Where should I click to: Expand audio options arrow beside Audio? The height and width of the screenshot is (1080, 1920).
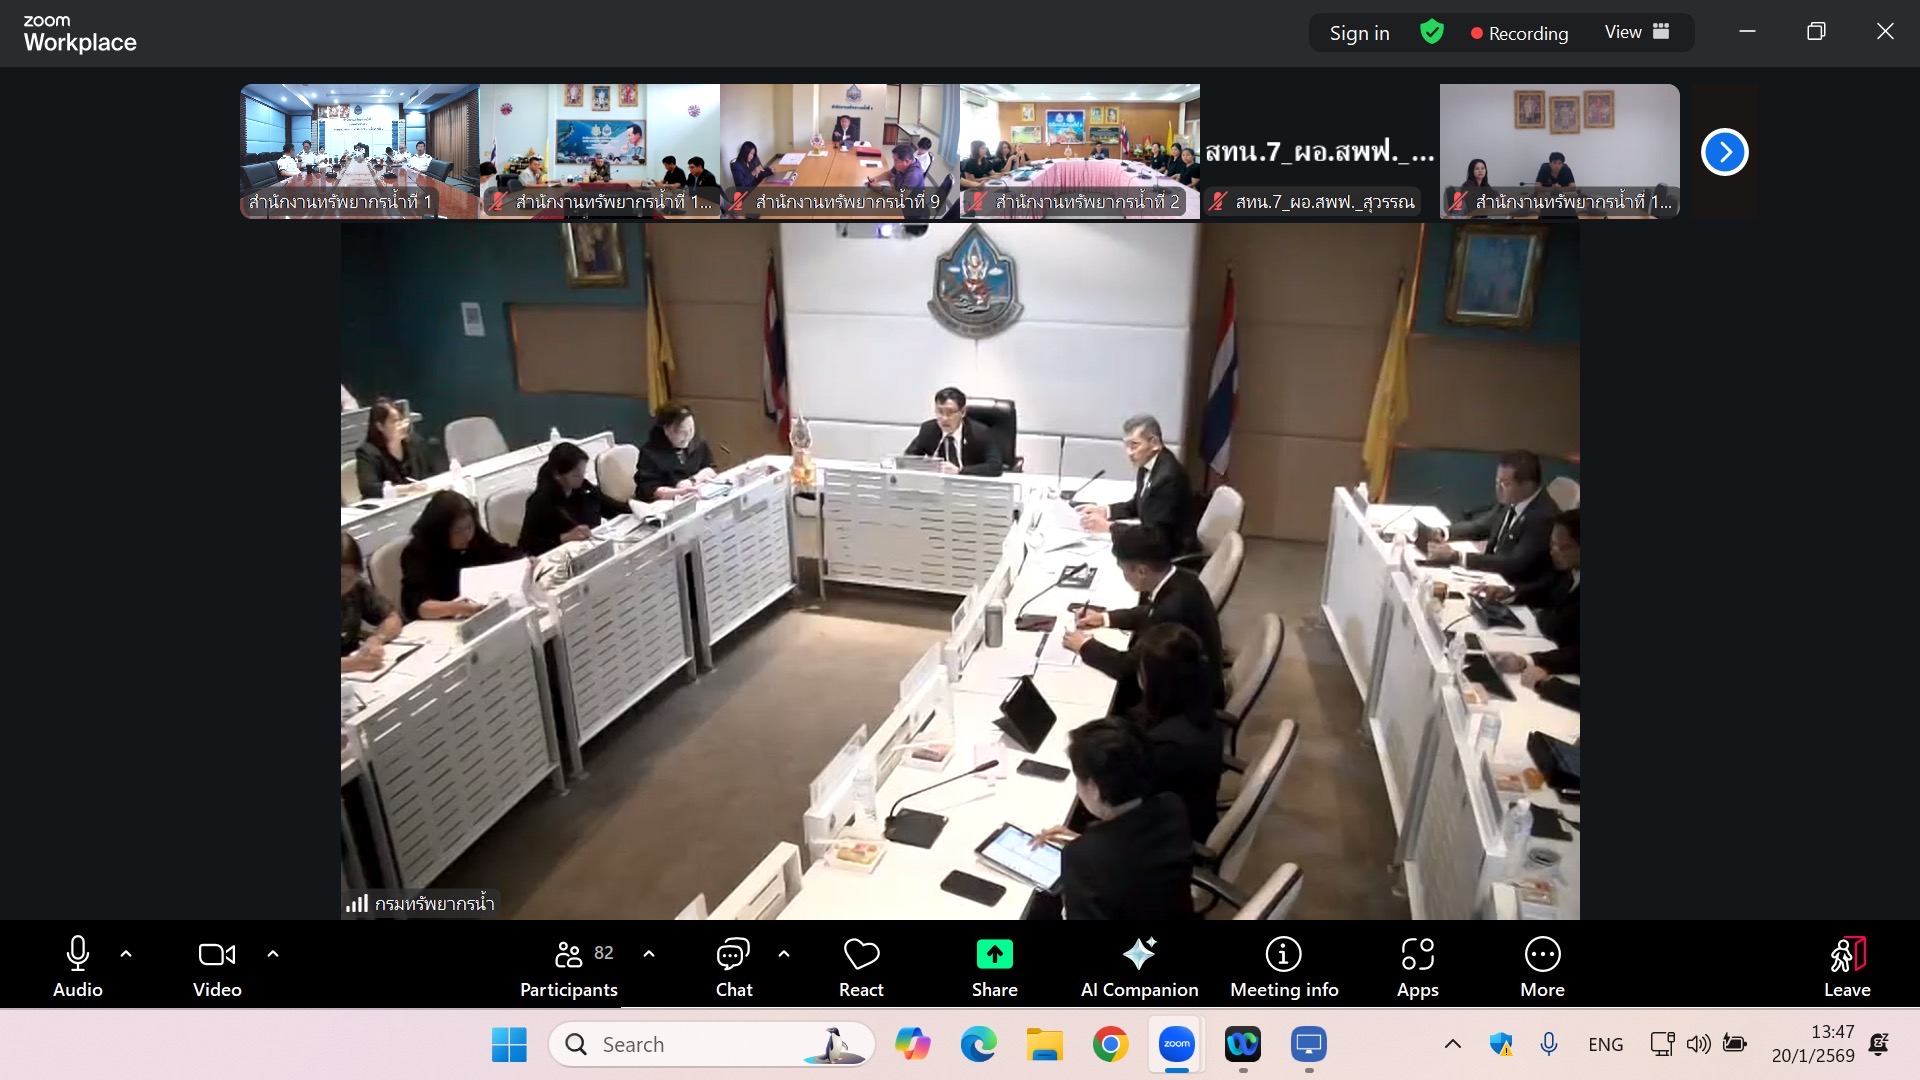pos(126,954)
